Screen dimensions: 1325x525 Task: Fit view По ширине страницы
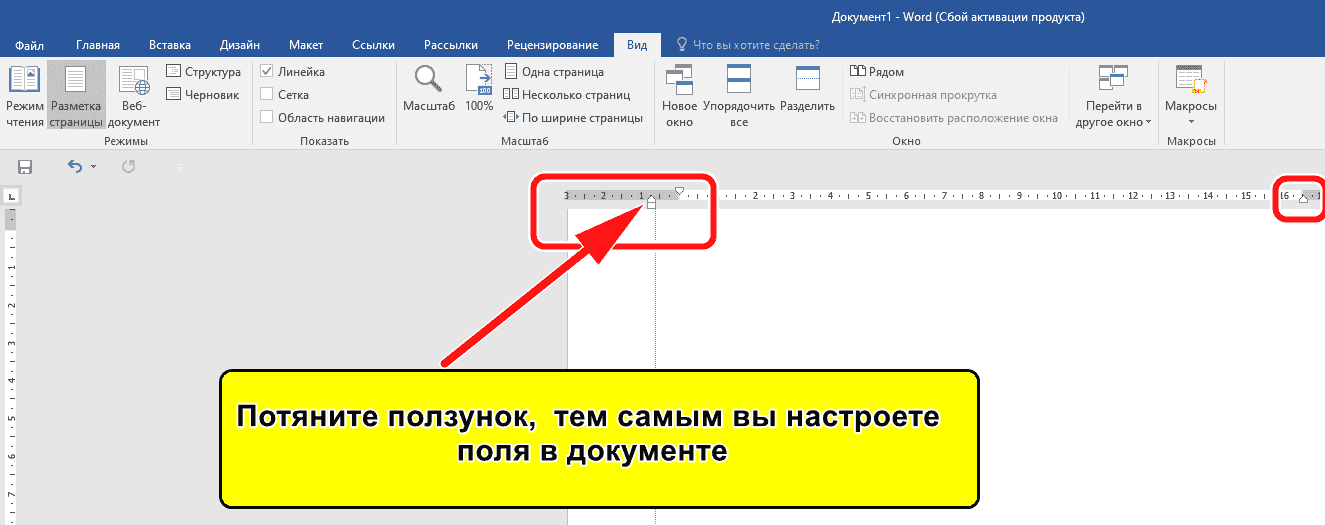(573, 117)
